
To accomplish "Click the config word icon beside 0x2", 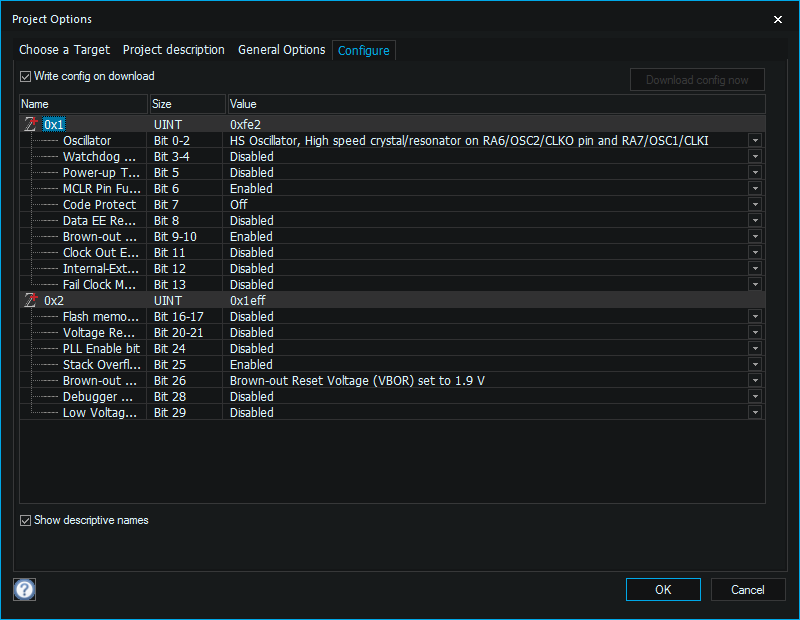I will (x=31, y=301).
